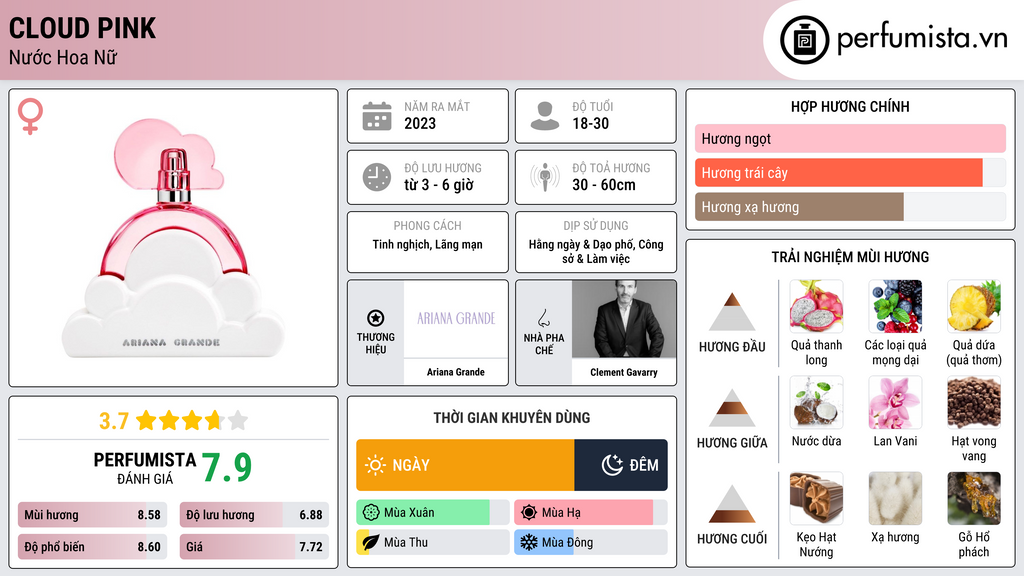The width and height of the screenshot is (1024, 576).
Task: Click the Quả thanh long note image
Action: coord(816,306)
